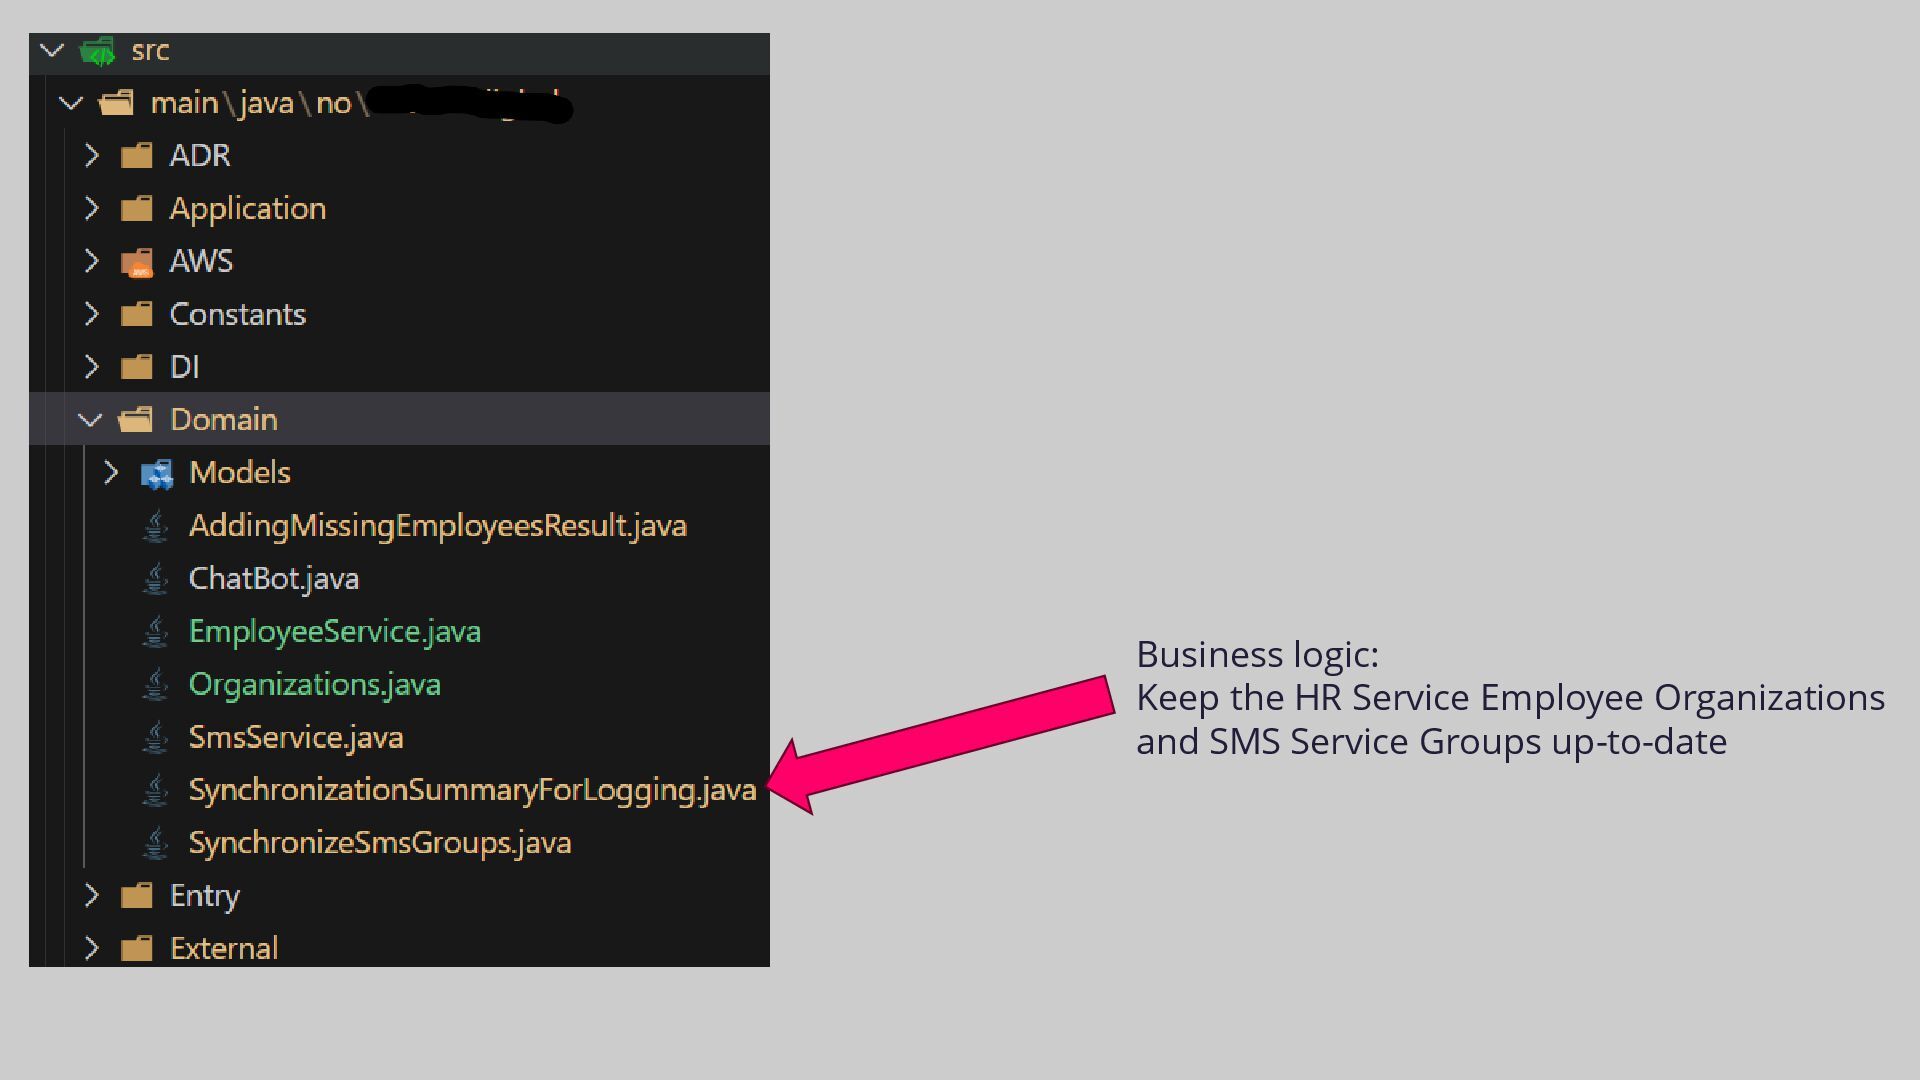Expand the Constants folder chevron

point(92,314)
